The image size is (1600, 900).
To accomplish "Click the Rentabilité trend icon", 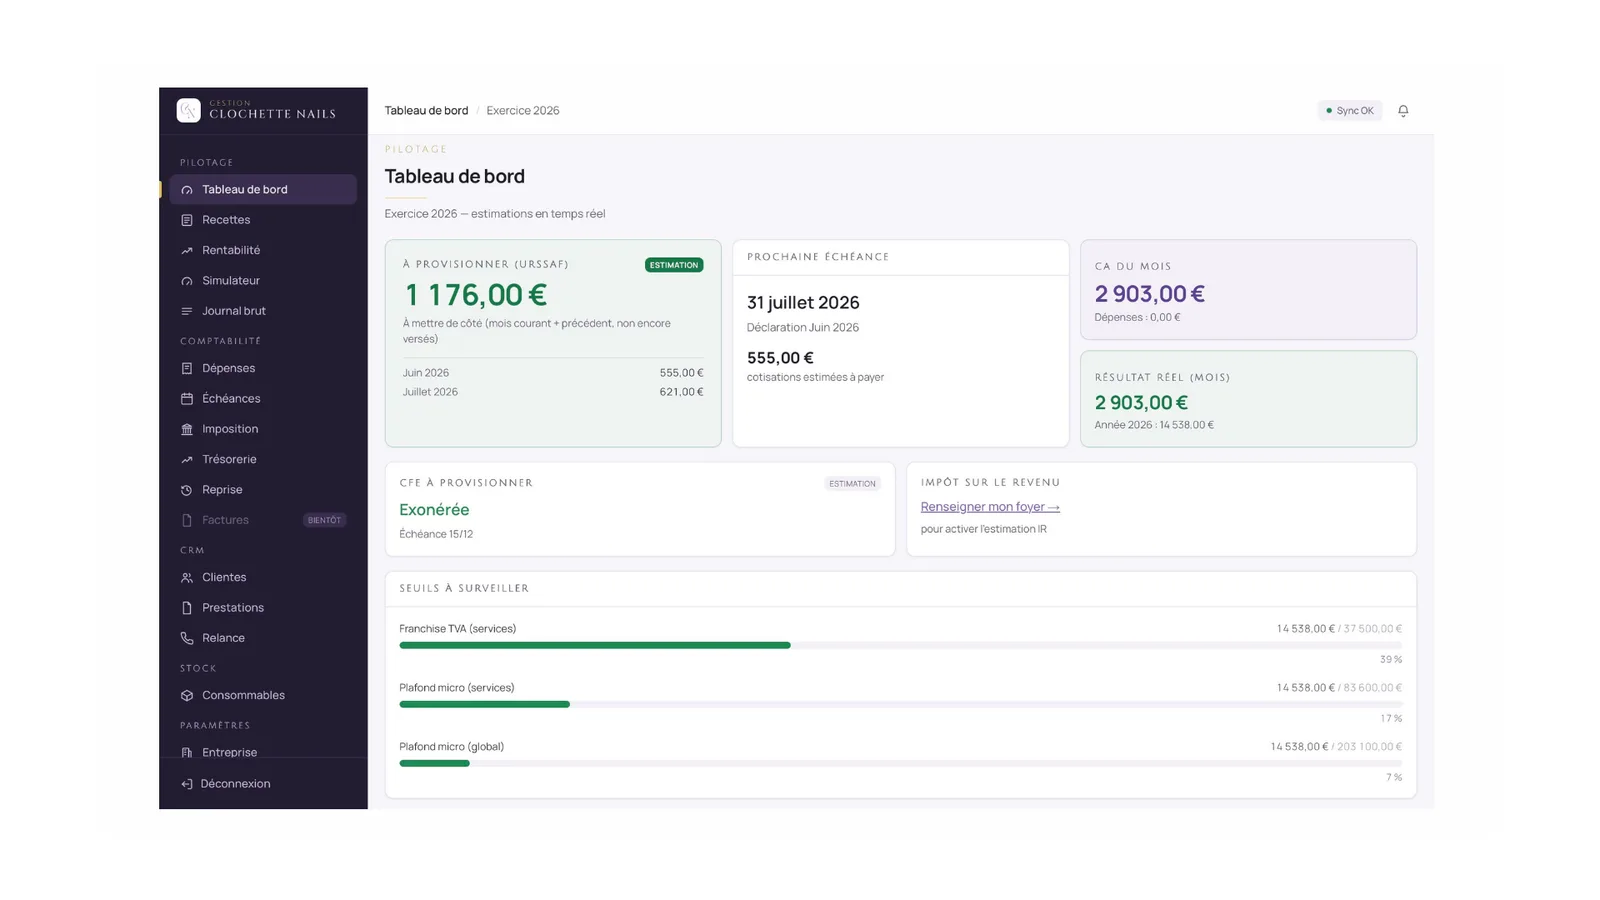I will [187, 251].
